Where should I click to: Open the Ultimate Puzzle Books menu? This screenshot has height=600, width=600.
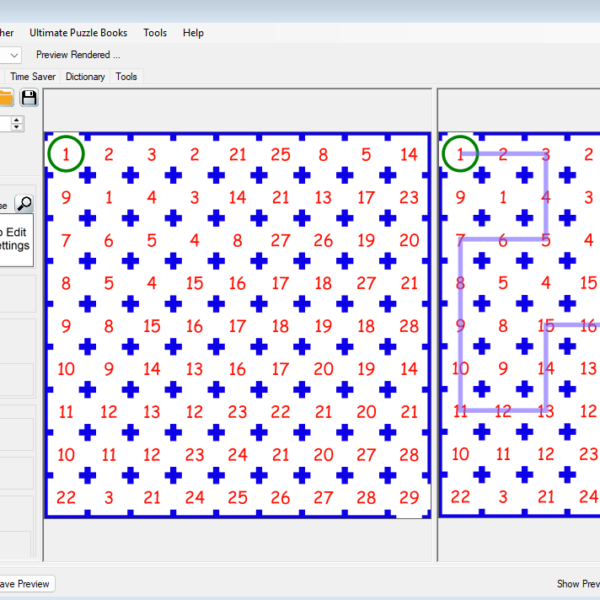[78, 33]
